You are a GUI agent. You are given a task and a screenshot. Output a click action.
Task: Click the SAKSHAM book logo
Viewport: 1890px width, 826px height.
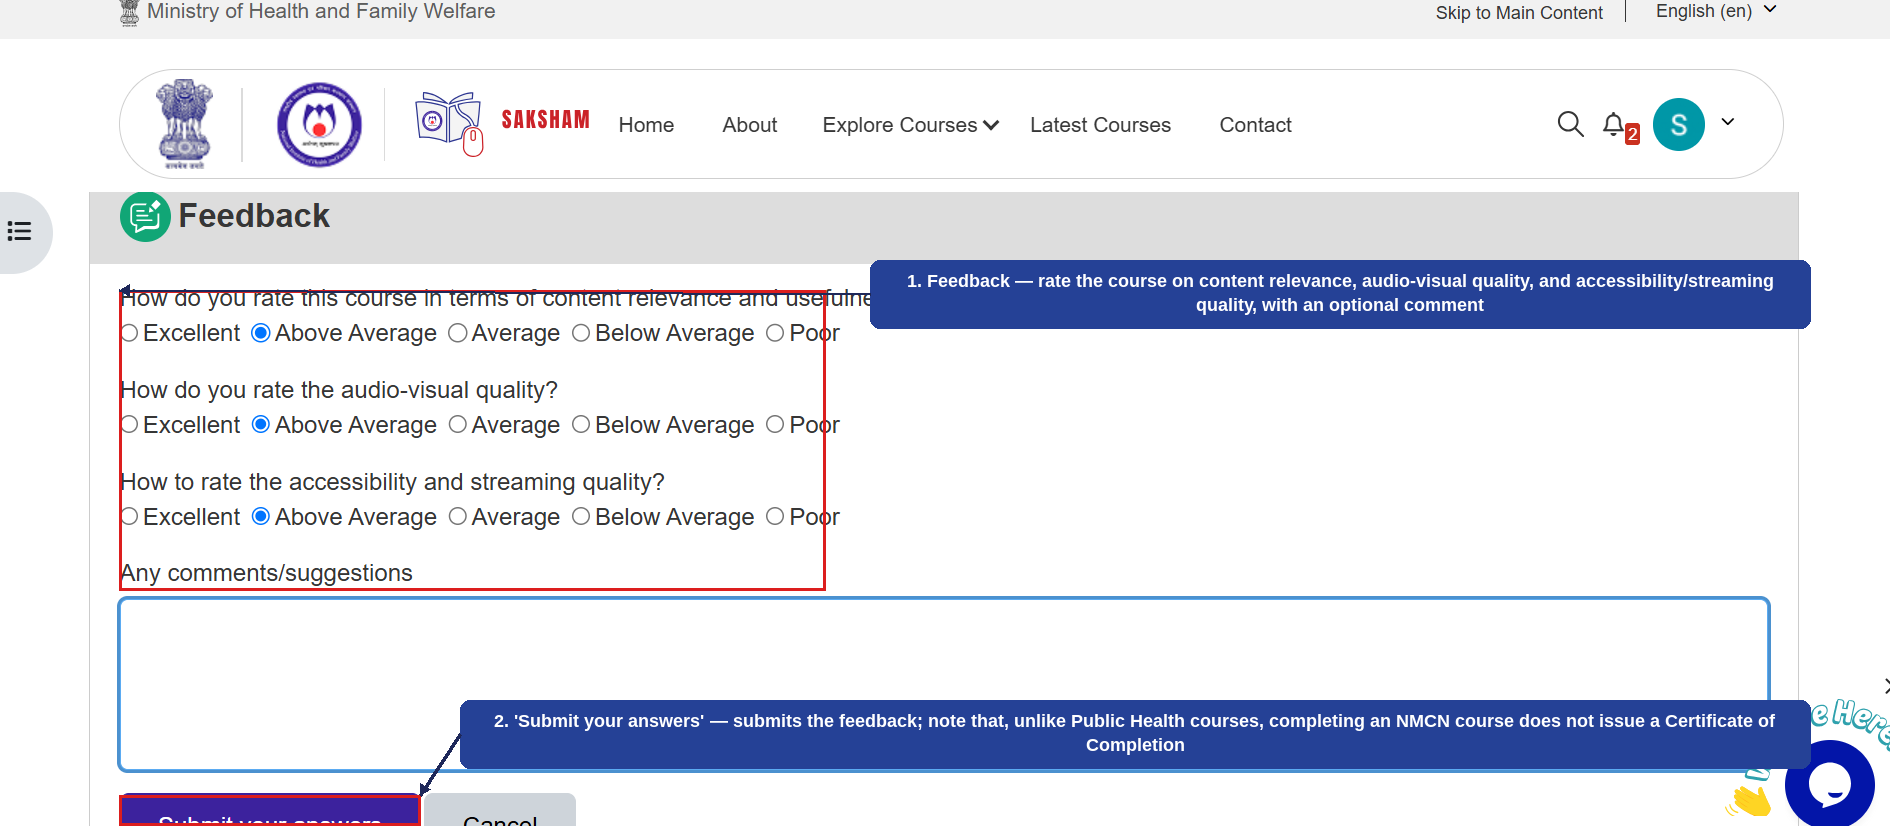[x=450, y=124]
